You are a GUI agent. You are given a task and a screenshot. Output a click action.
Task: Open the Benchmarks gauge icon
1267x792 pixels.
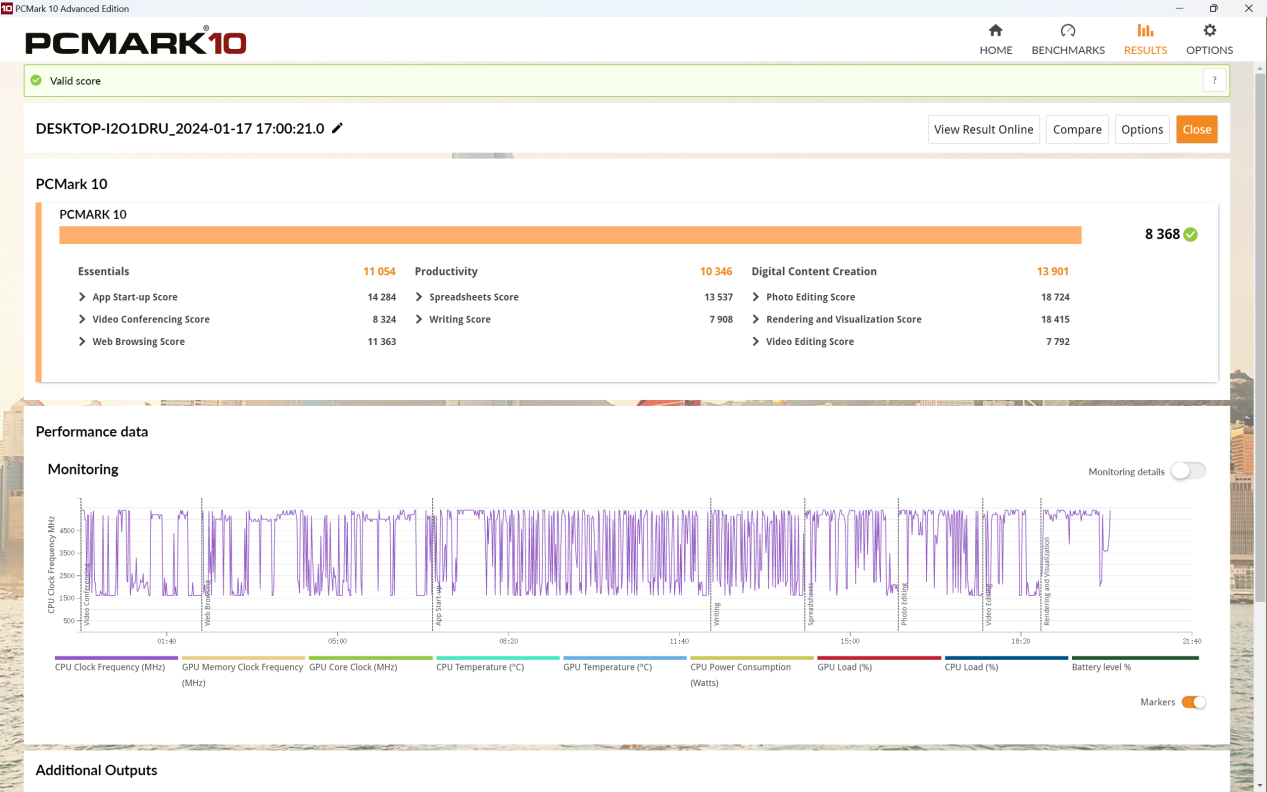tap(1067, 31)
